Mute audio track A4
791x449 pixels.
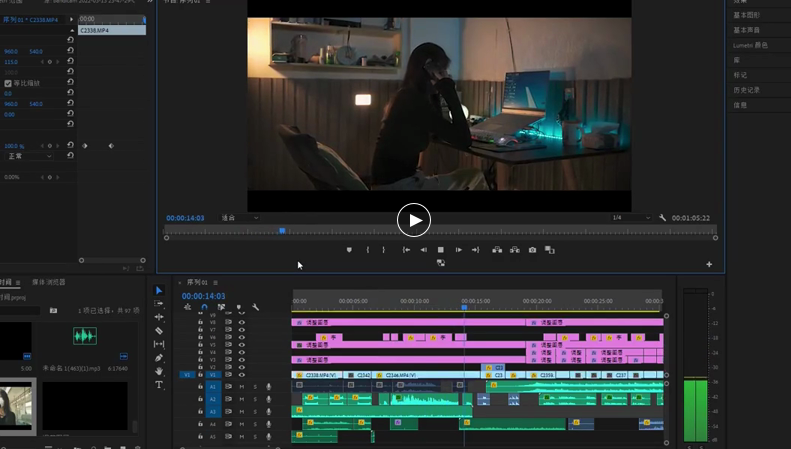pyautogui.click(x=242, y=424)
